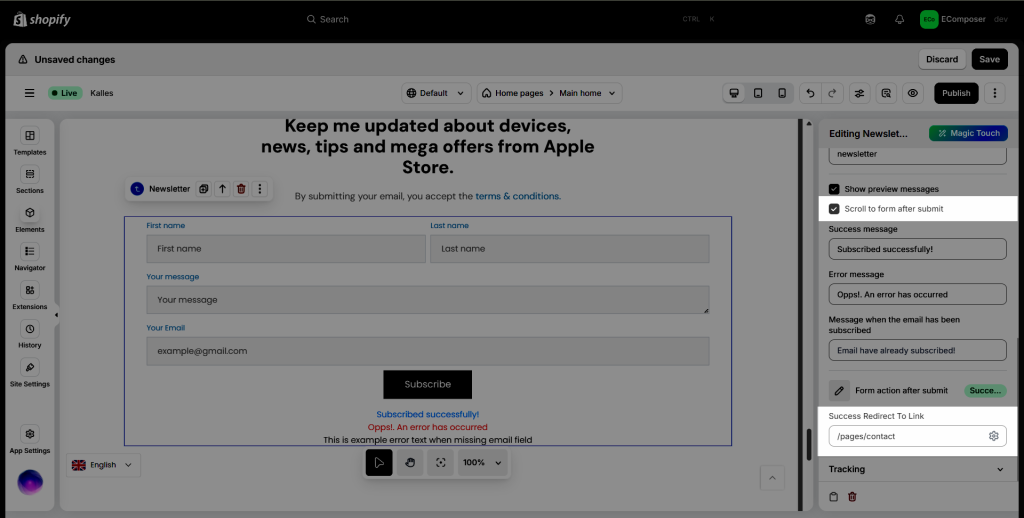Click gear icon in Success Redirect field
The width and height of the screenshot is (1024, 518).
(993, 436)
